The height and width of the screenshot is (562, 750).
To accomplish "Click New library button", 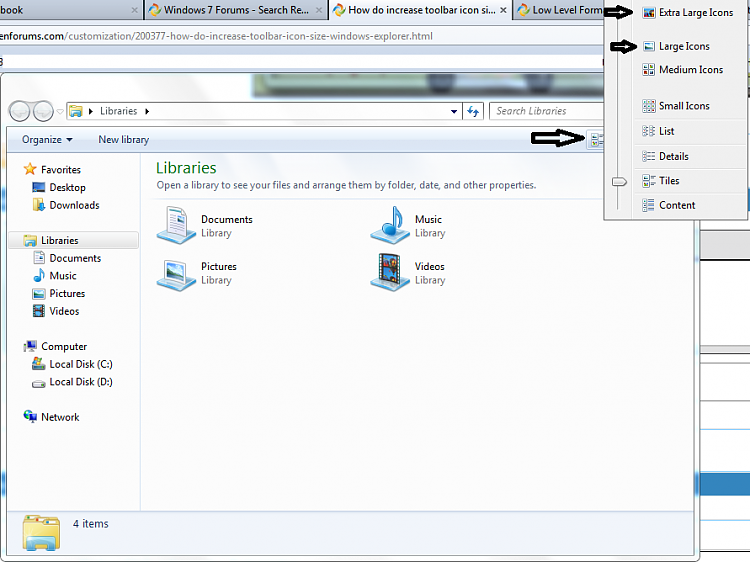I will [123, 140].
